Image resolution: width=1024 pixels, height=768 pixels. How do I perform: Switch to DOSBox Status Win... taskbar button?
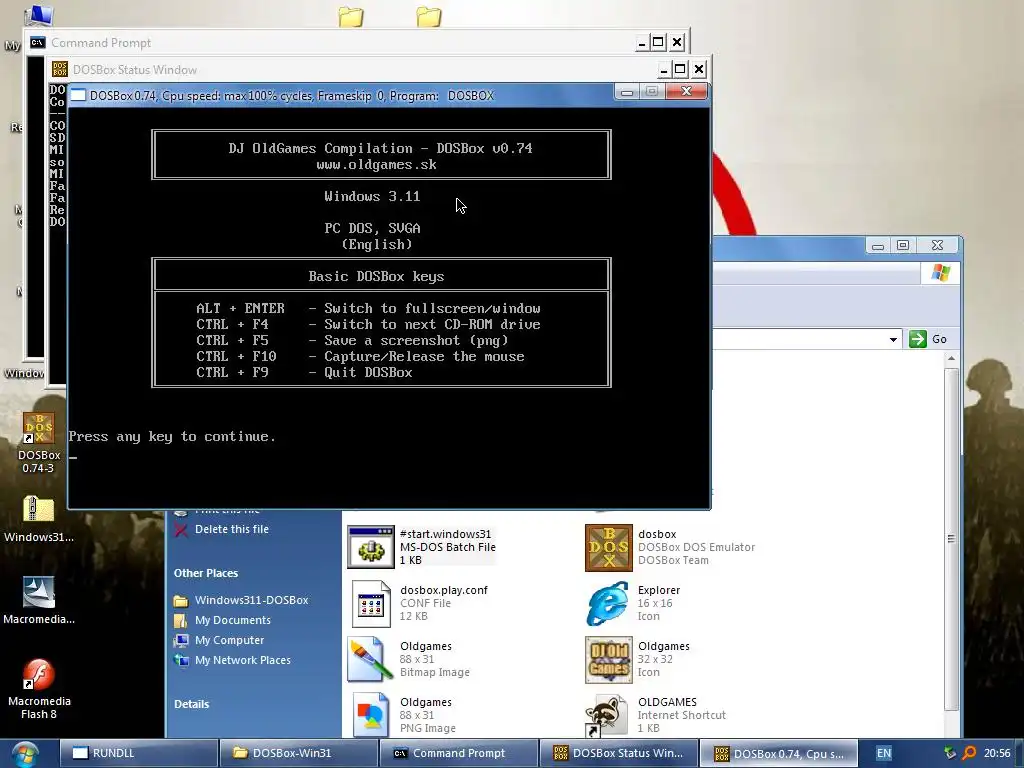click(x=618, y=753)
